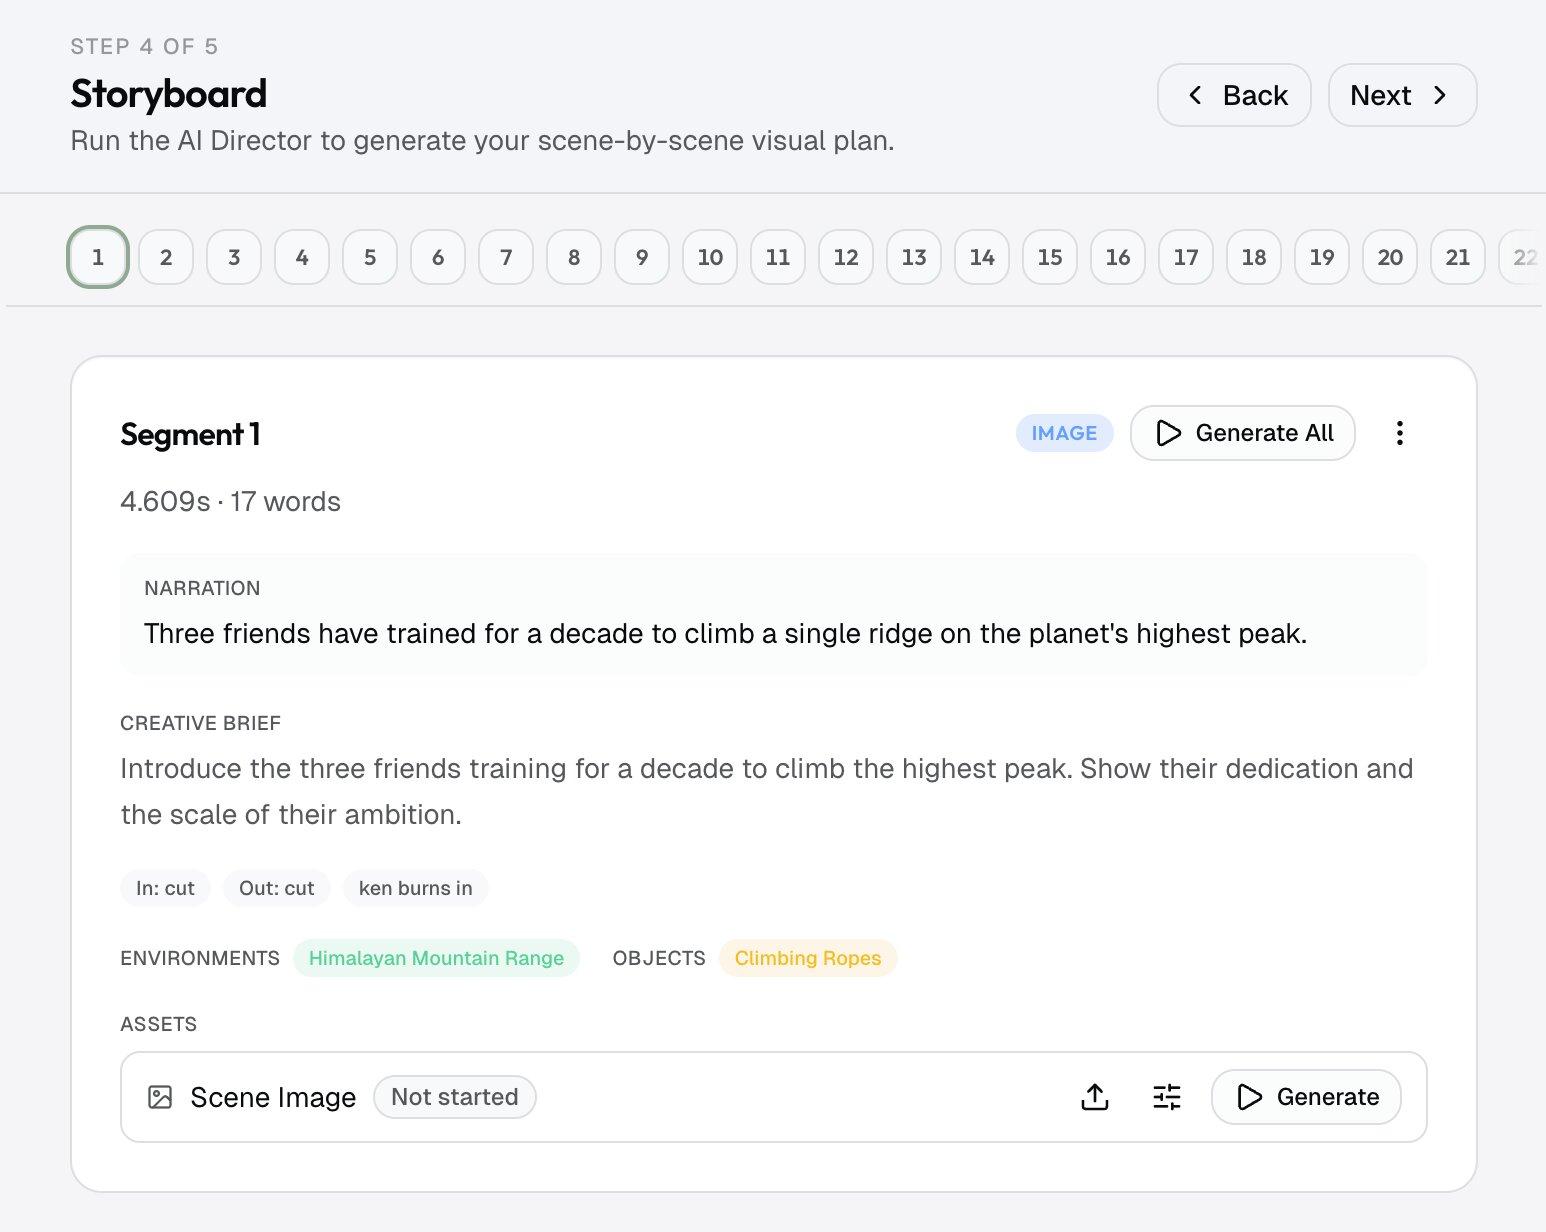Image resolution: width=1546 pixels, height=1232 pixels.
Task: Select segment tab 10
Action: coord(710,257)
